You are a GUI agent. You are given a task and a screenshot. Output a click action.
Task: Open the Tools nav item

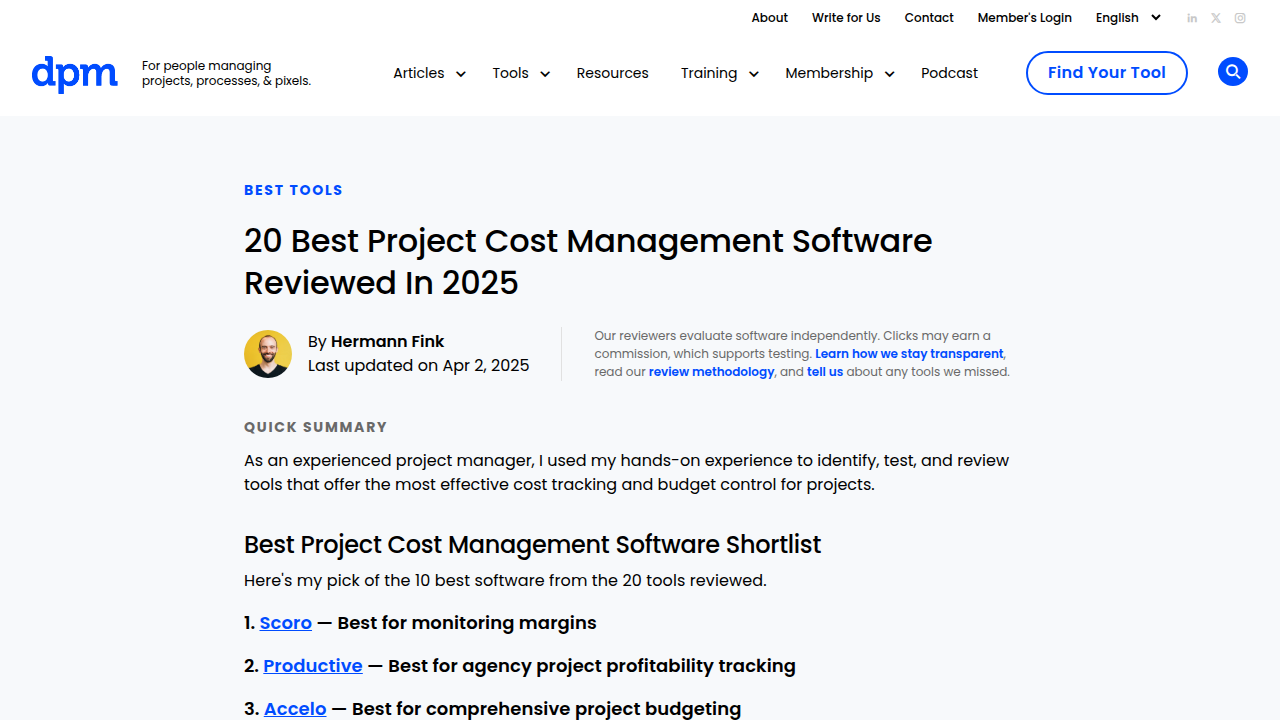point(510,73)
